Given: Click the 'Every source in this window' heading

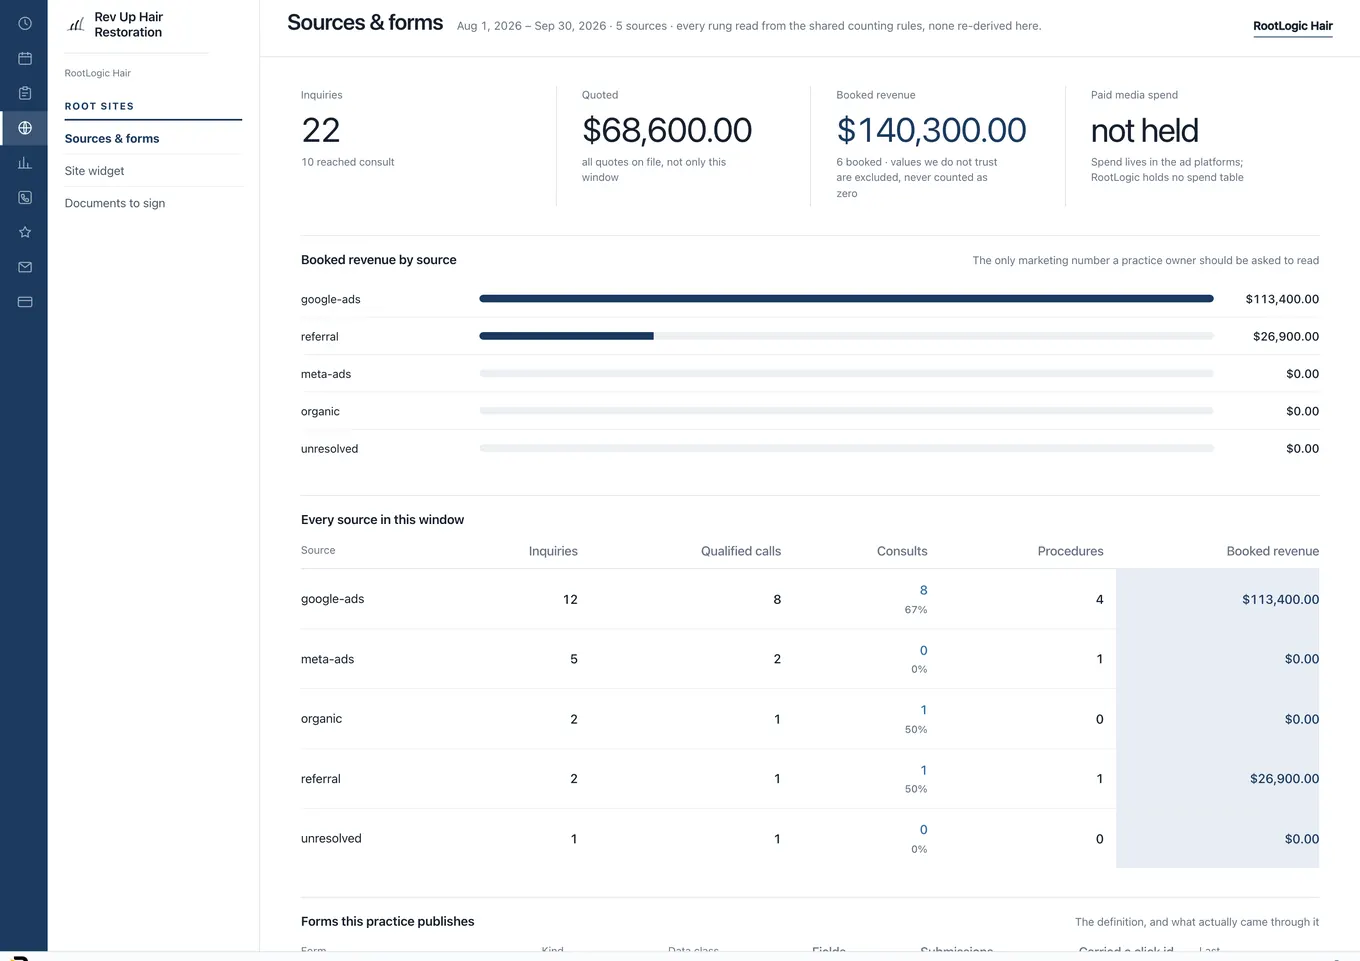Looking at the screenshot, I should pyautogui.click(x=383, y=520).
